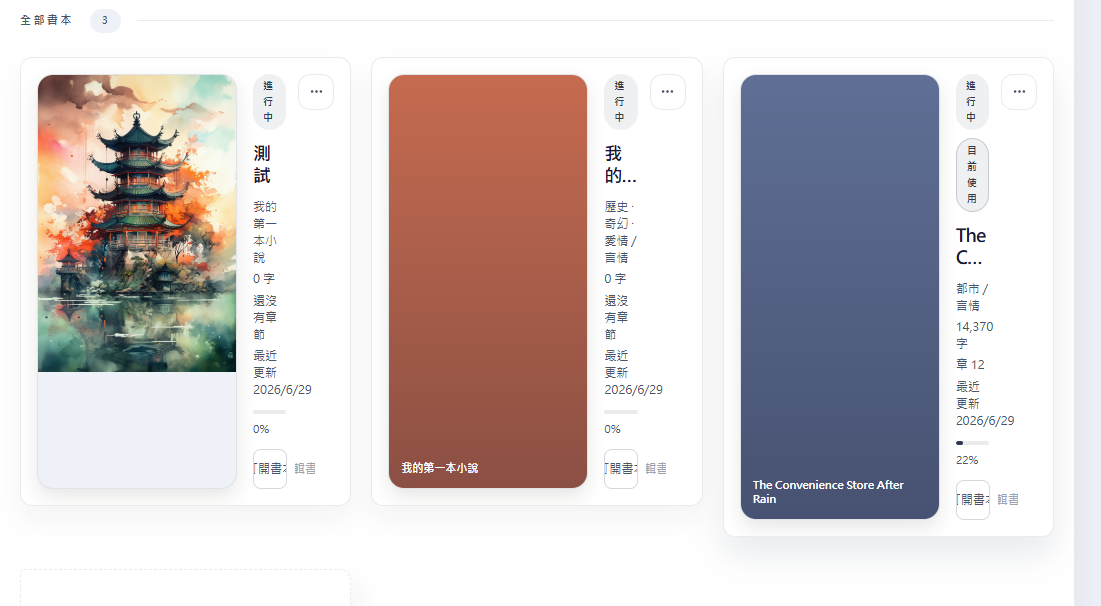This screenshot has width=1101, height=606.
Task: Click the 進行中 status badge on 測試
Action: tap(269, 102)
